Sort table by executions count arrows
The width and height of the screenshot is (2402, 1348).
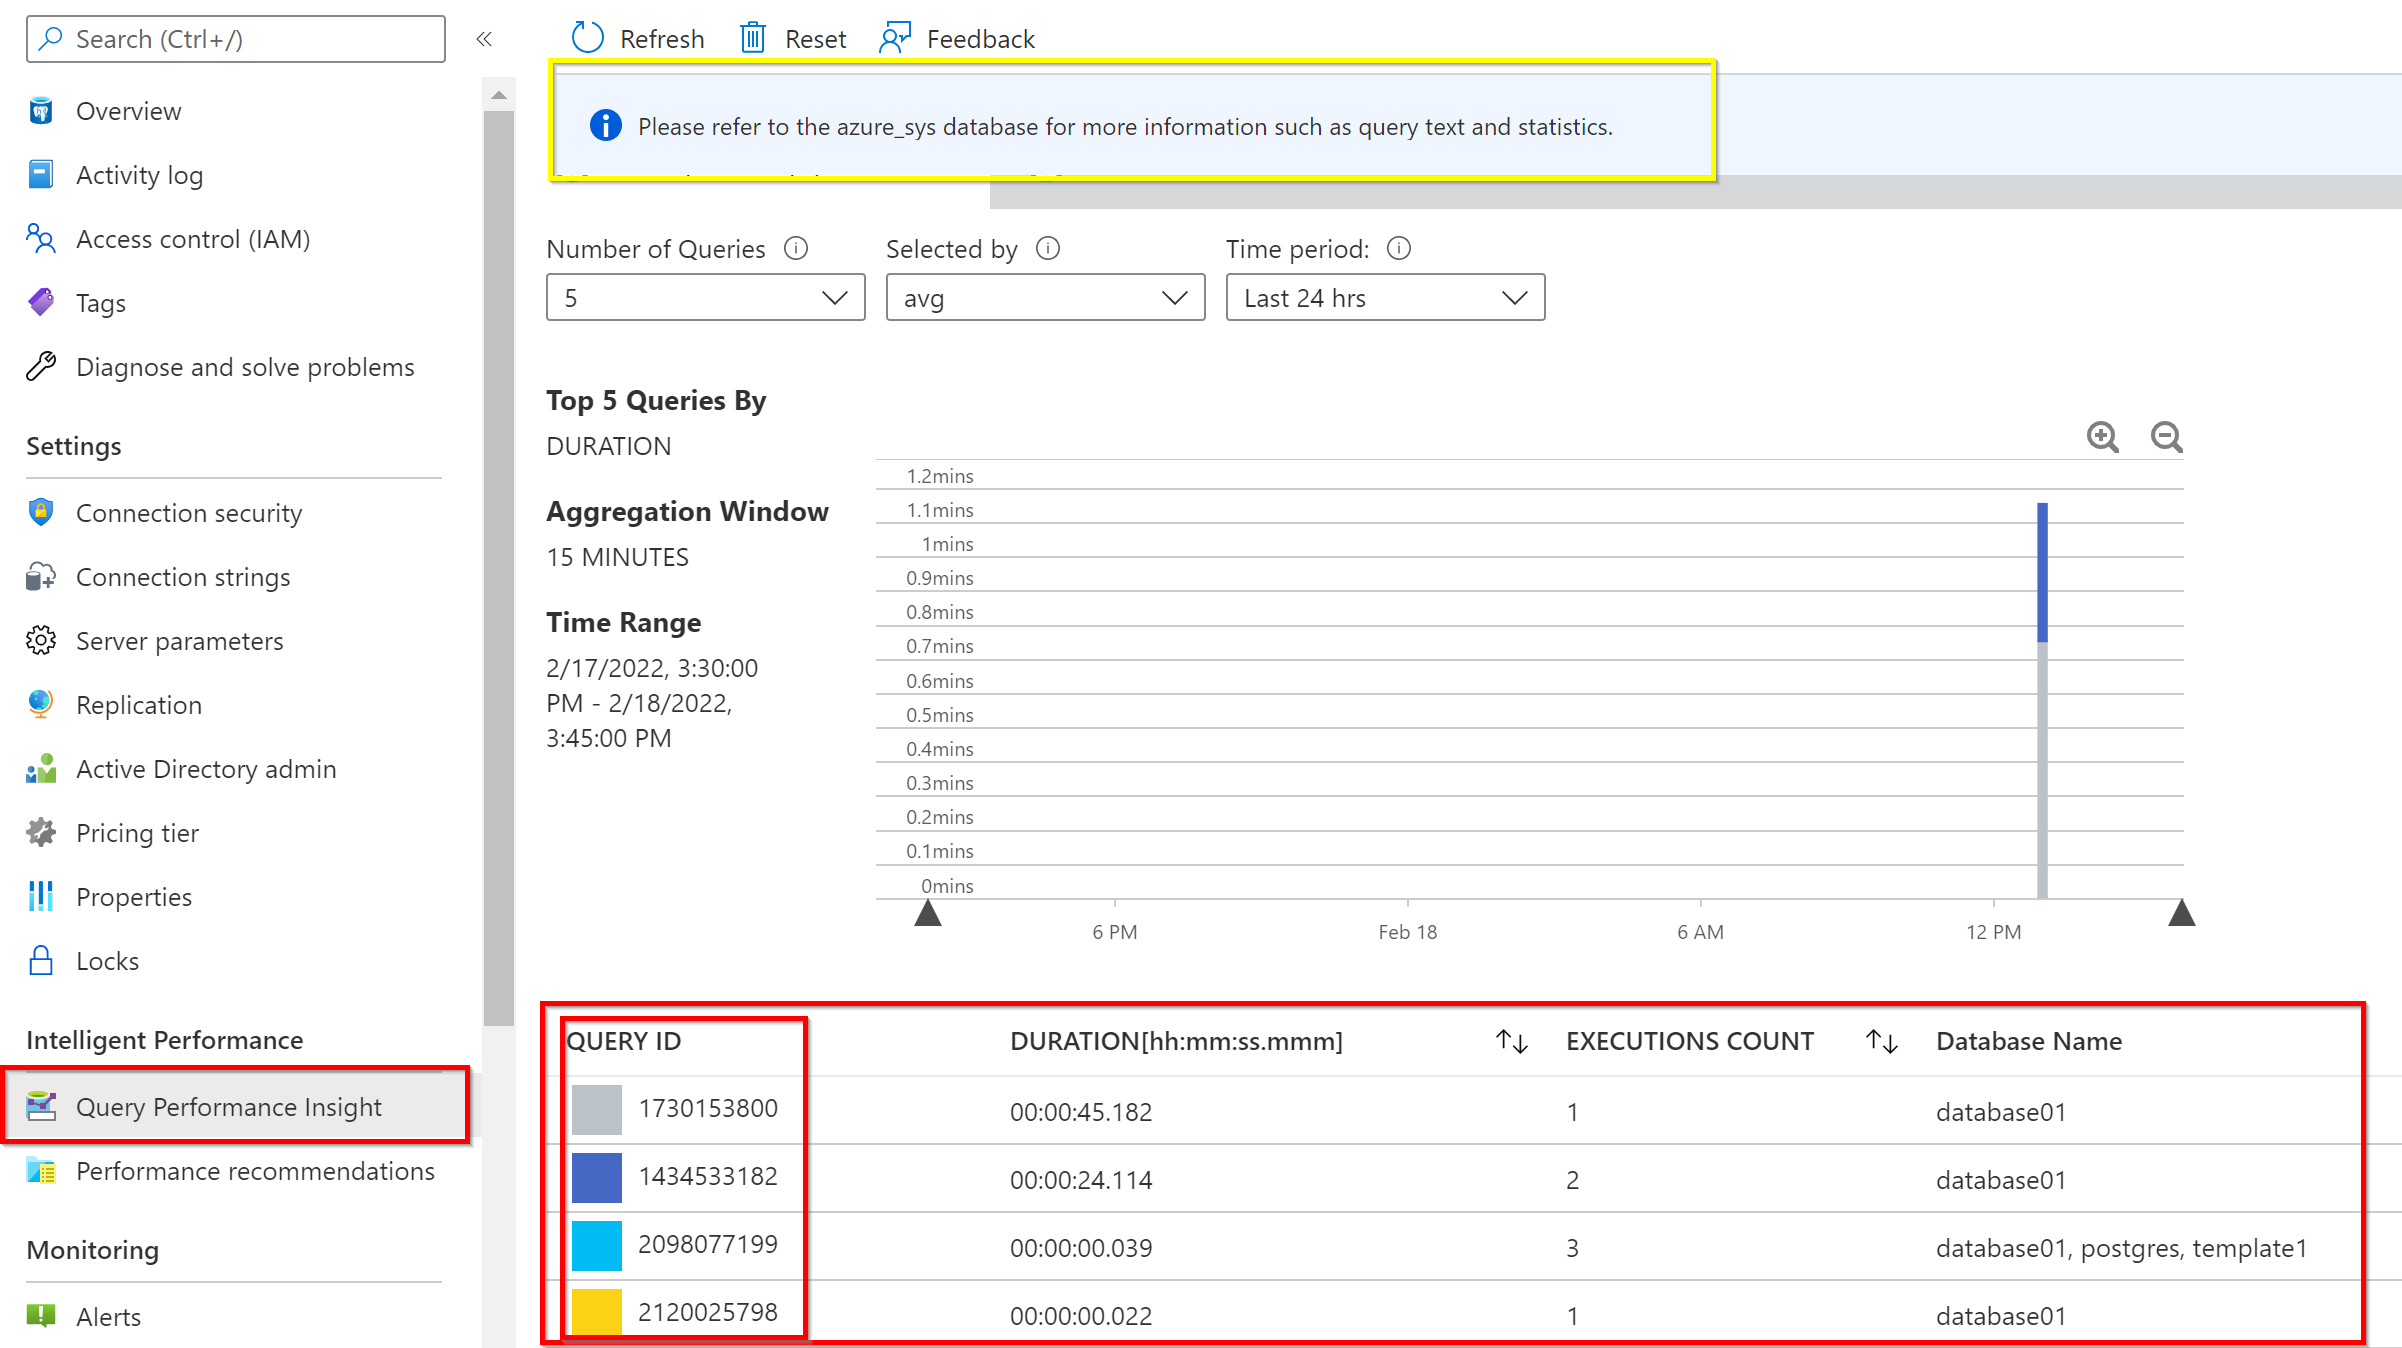tap(1881, 1041)
